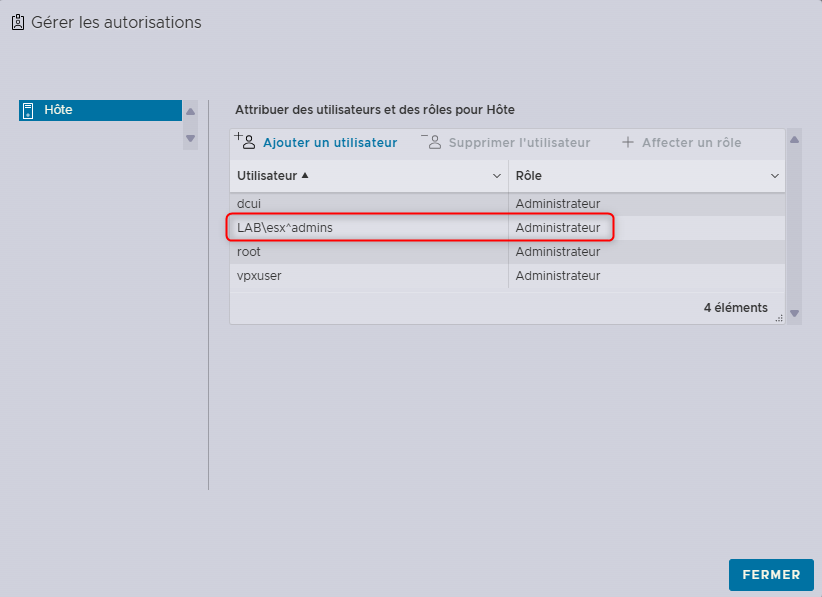Click the resize grip below 4 éléments
The width and height of the screenshot is (822, 597).
[779, 316]
